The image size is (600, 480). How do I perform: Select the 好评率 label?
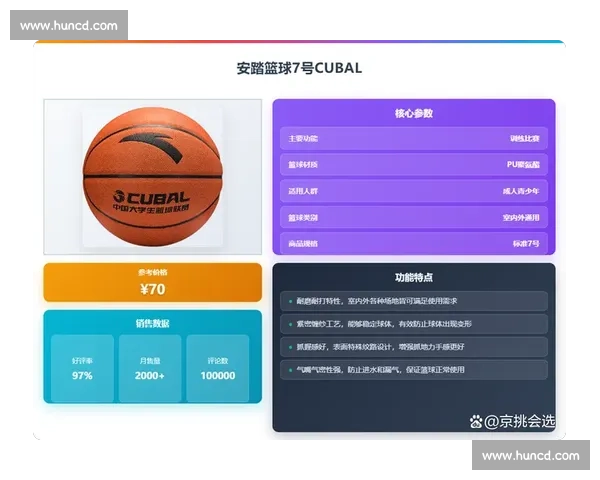tap(82, 361)
